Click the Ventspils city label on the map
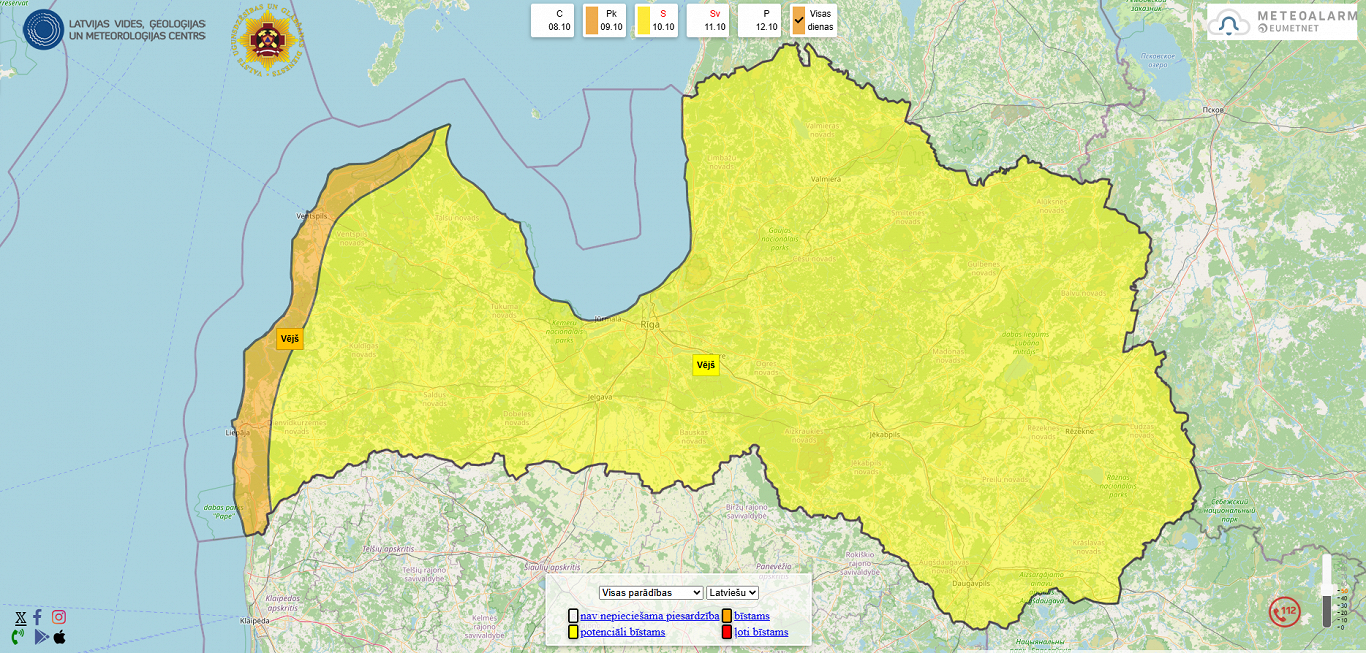Viewport: 1366px width, 653px height. (312, 216)
